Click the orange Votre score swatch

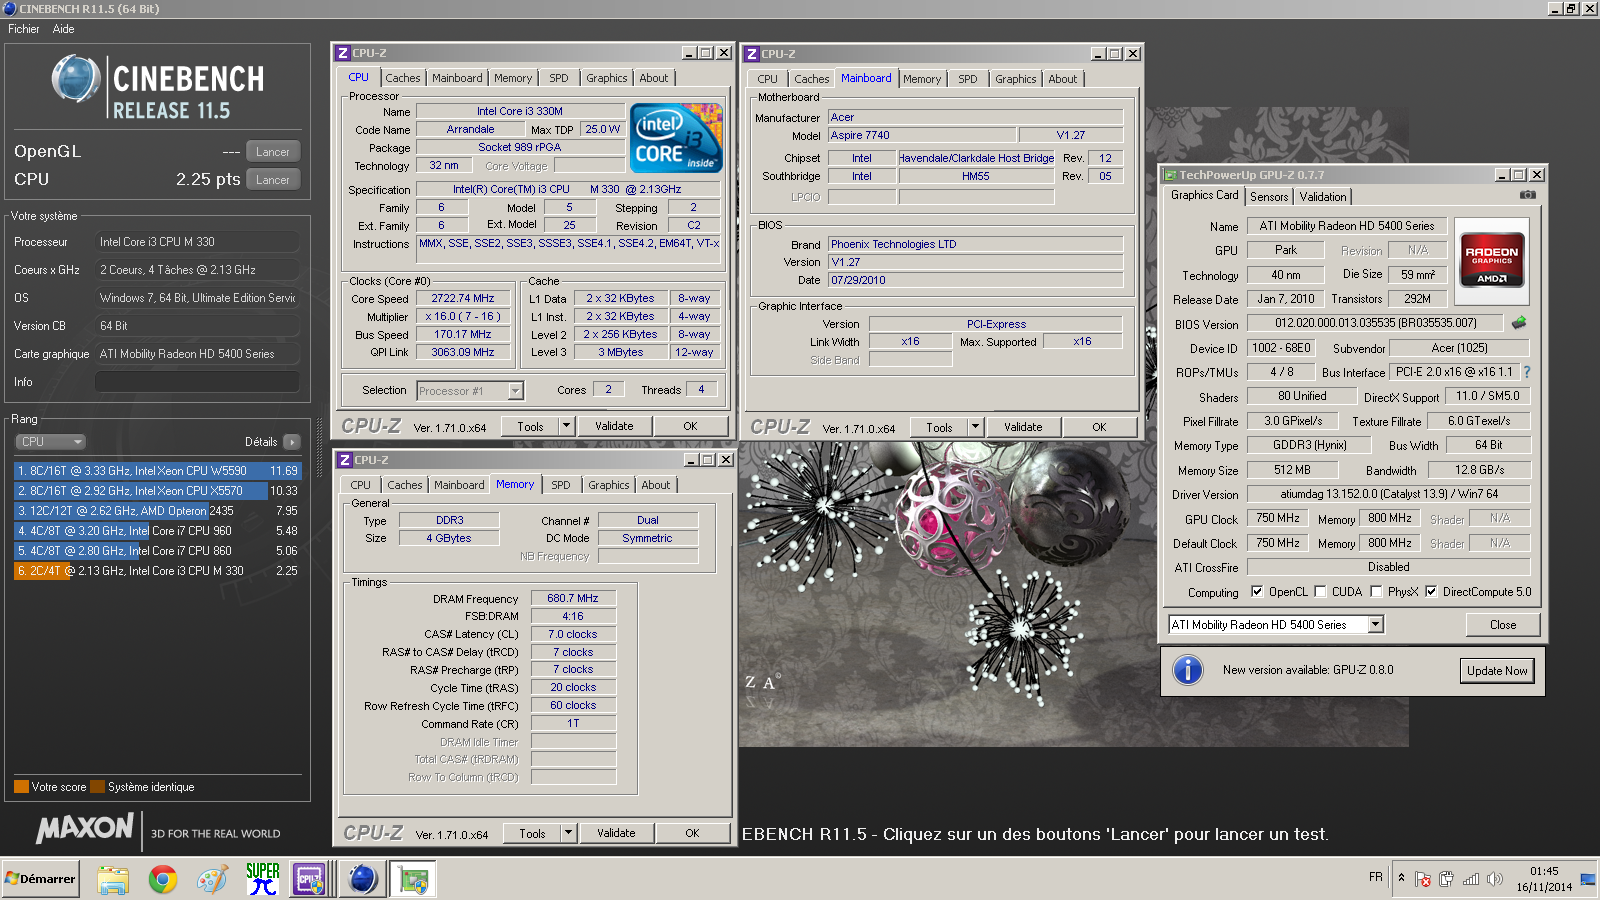coord(21,787)
